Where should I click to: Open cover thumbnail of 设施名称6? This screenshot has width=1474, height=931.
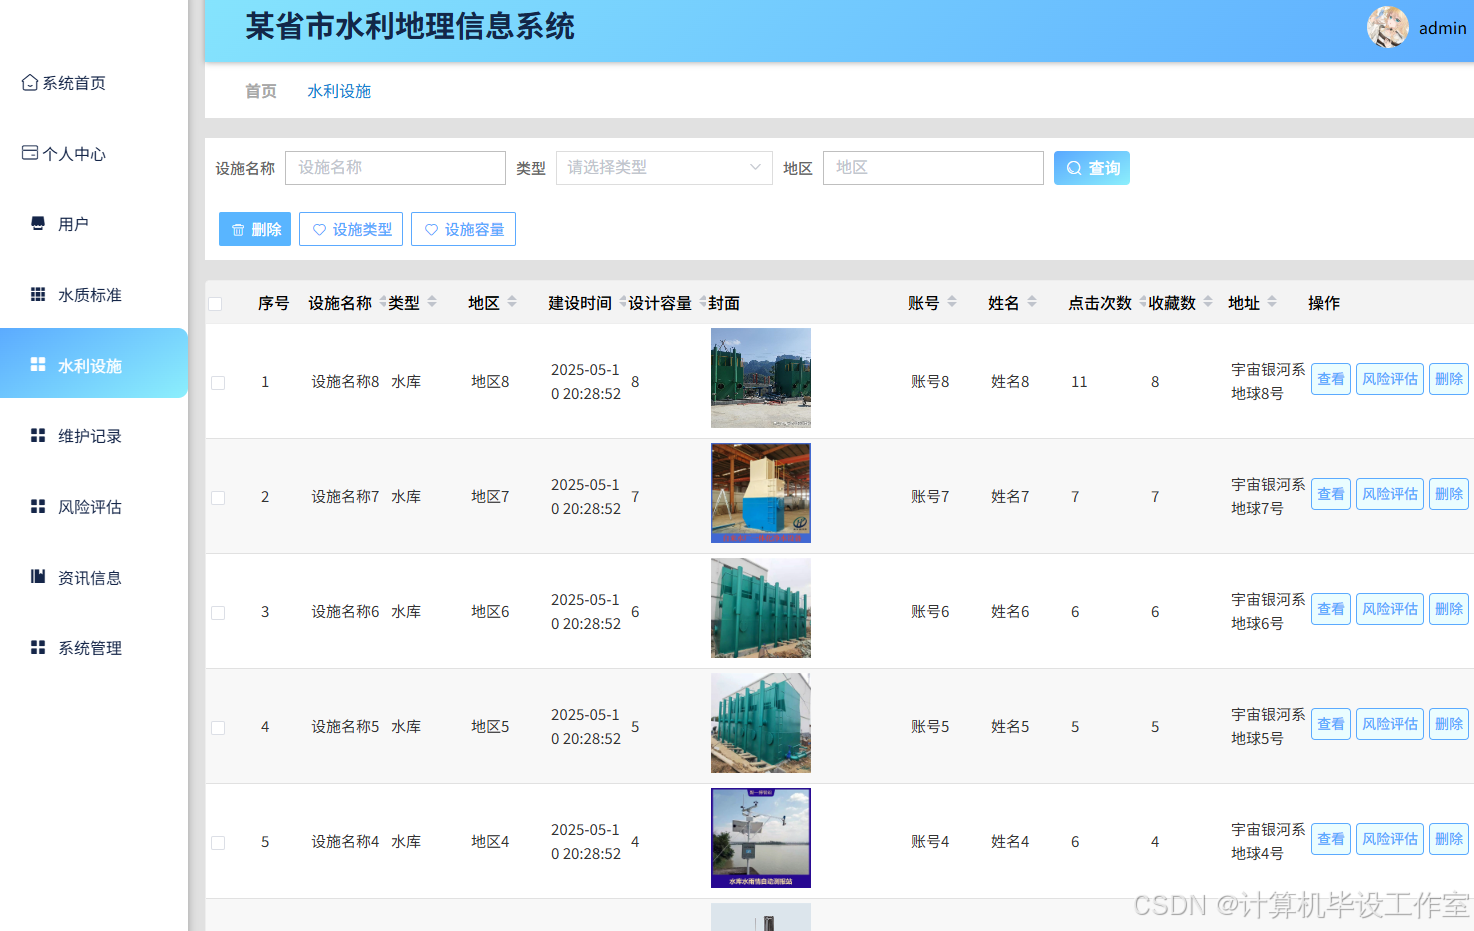pyautogui.click(x=761, y=608)
